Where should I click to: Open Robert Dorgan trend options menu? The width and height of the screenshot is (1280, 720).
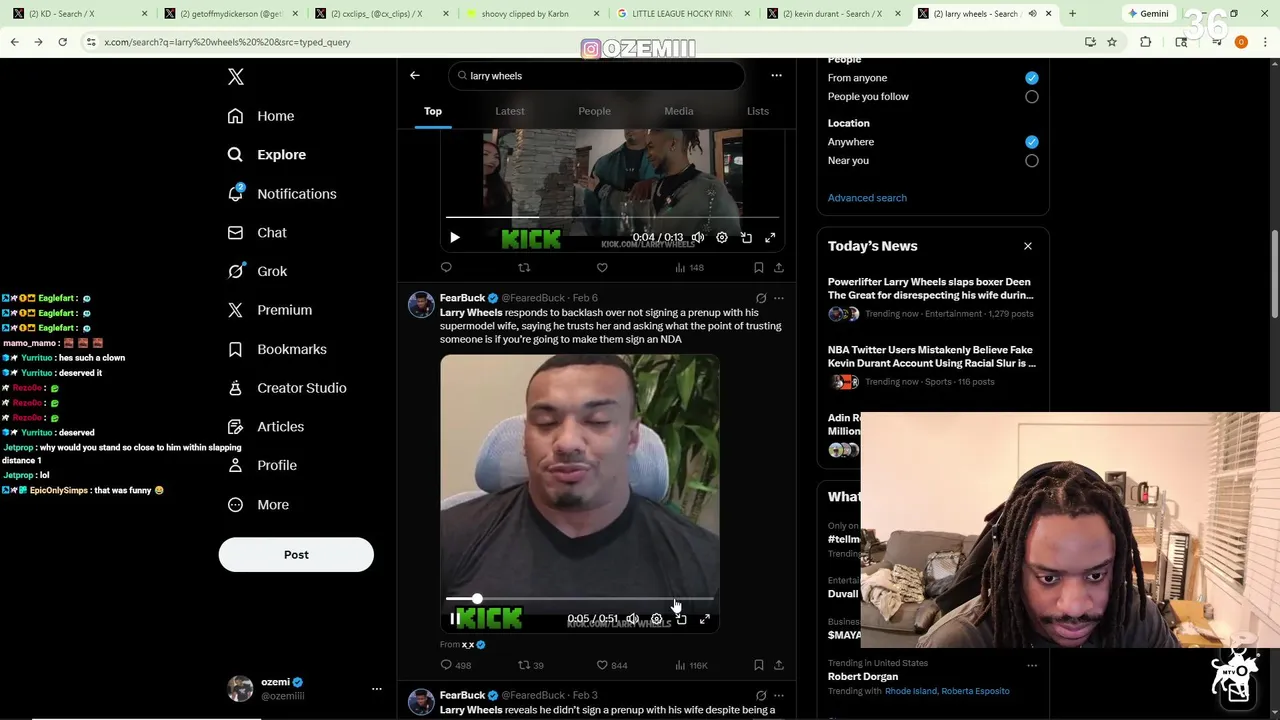point(1032,665)
